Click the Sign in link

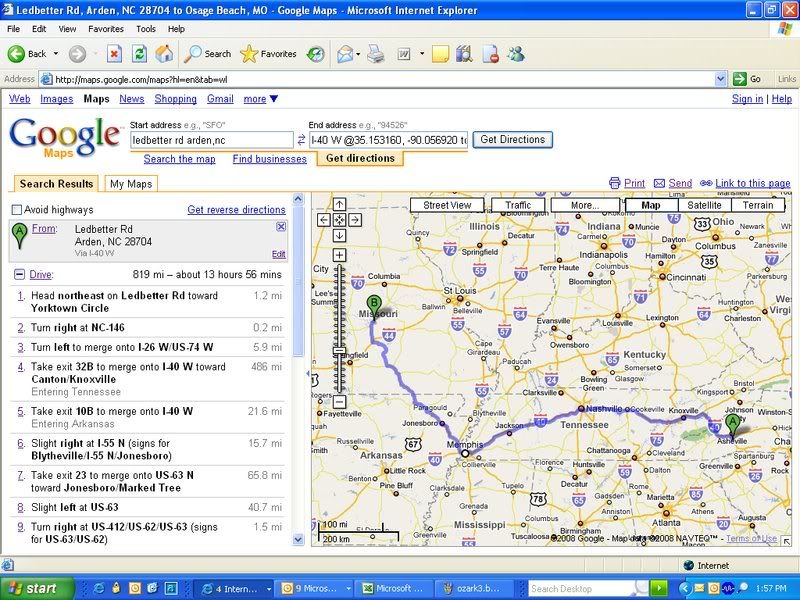pos(747,99)
